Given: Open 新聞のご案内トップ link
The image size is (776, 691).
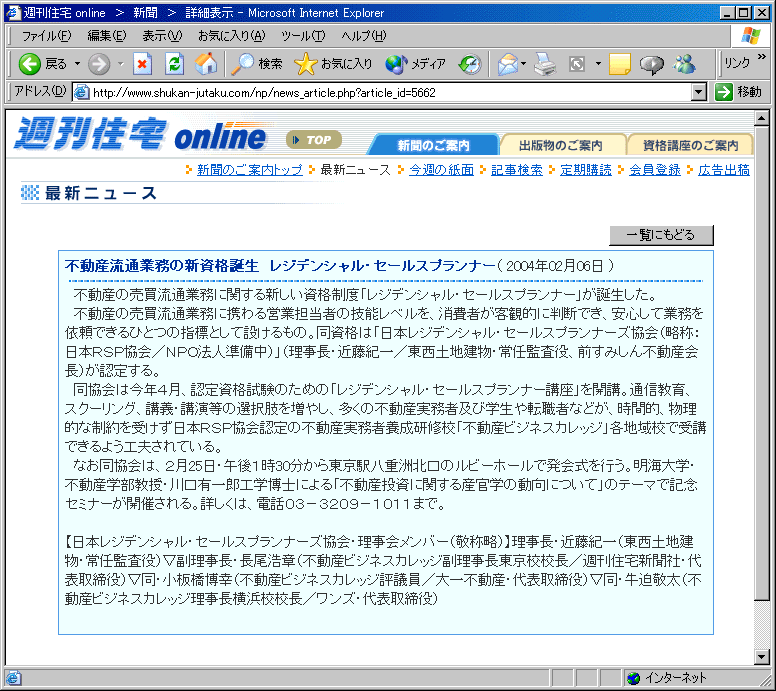Looking at the screenshot, I should (249, 170).
